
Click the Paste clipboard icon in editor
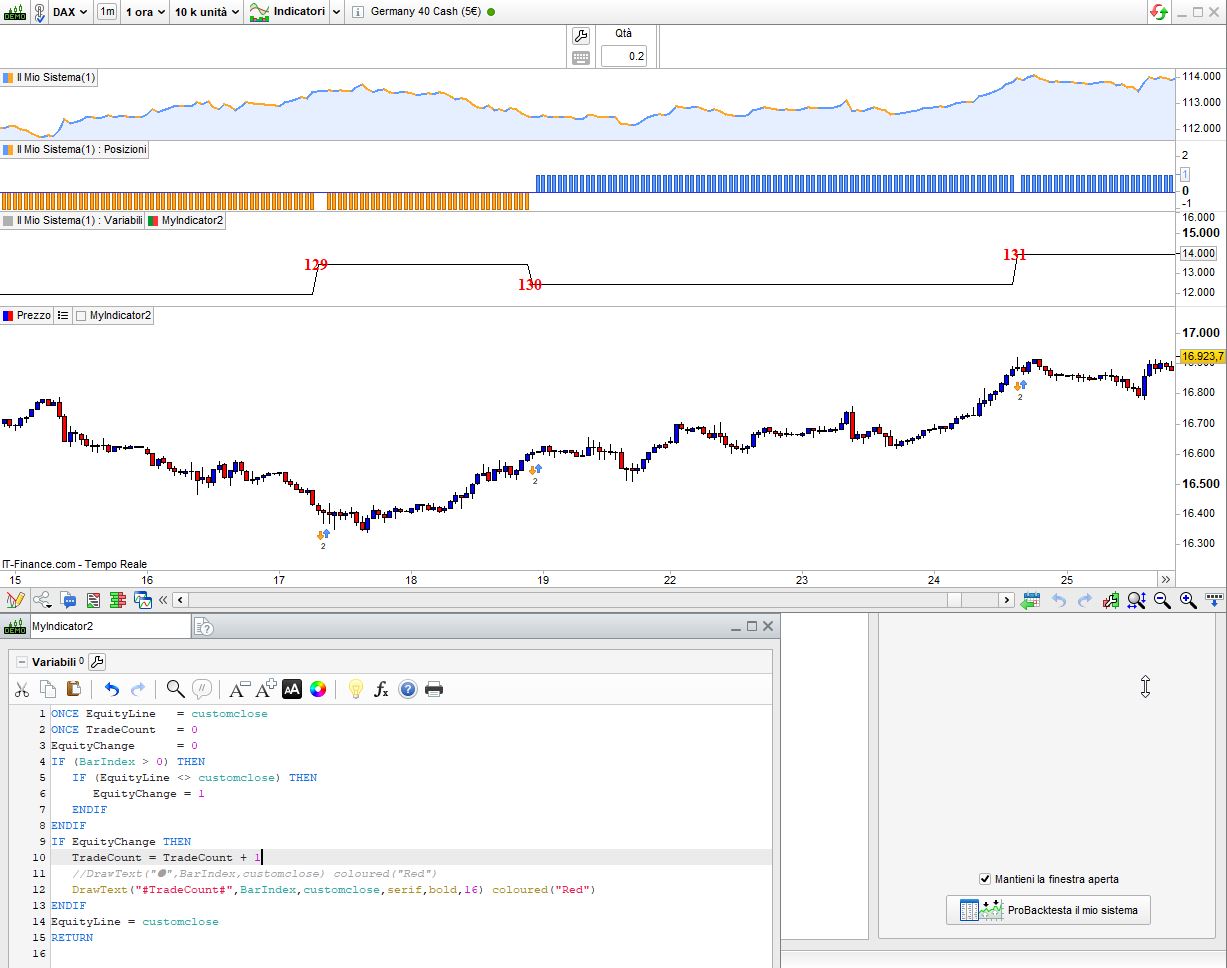[73, 689]
